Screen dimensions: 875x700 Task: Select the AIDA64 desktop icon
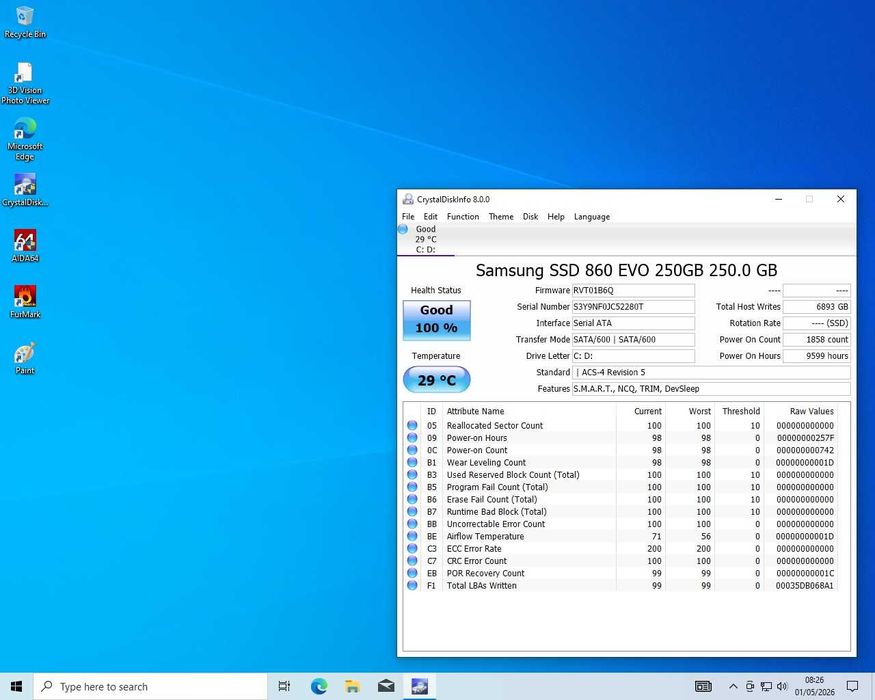click(25, 246)
